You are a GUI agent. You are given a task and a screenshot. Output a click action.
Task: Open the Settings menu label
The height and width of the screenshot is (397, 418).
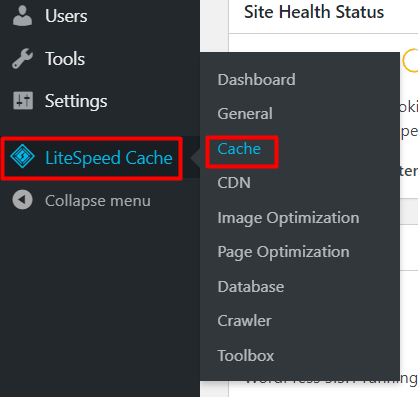76,101
